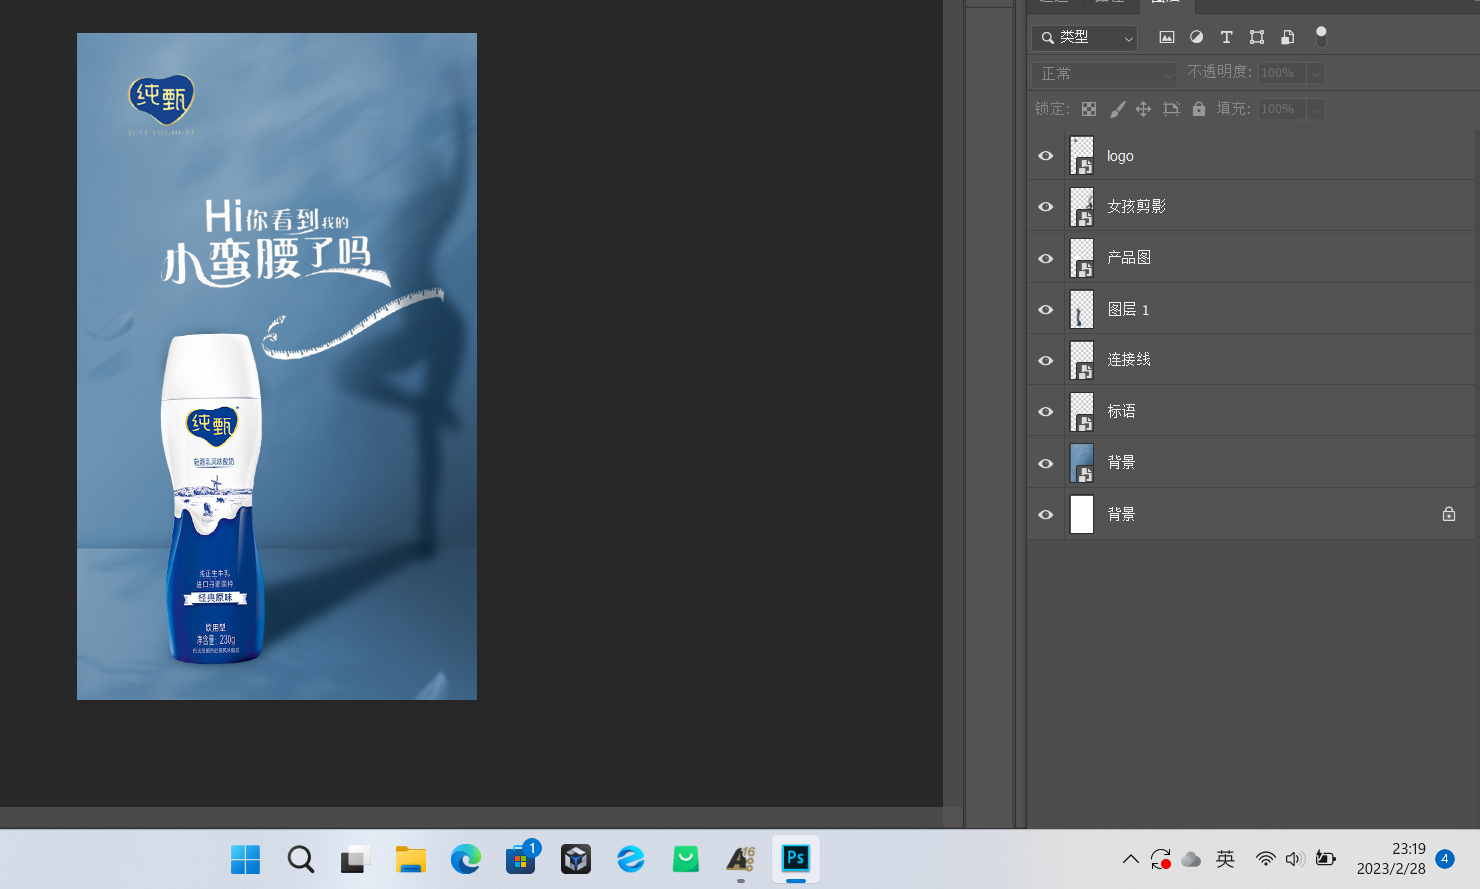Screen dimensions: 1480x889
Task: Click the lock image pixels brush icon
Action: click(1117, 109)
